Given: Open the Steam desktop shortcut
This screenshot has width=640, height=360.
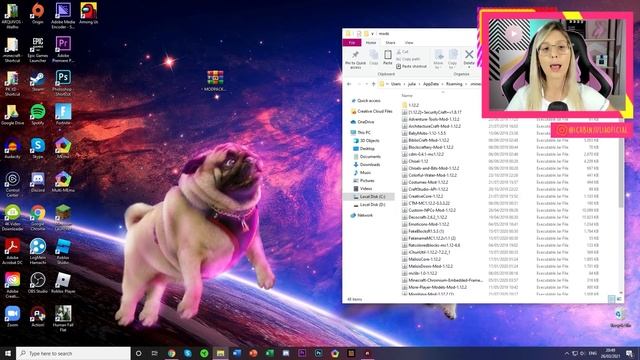Looking at the screenshot, I should pyautogui.click(x=38, y=81).
